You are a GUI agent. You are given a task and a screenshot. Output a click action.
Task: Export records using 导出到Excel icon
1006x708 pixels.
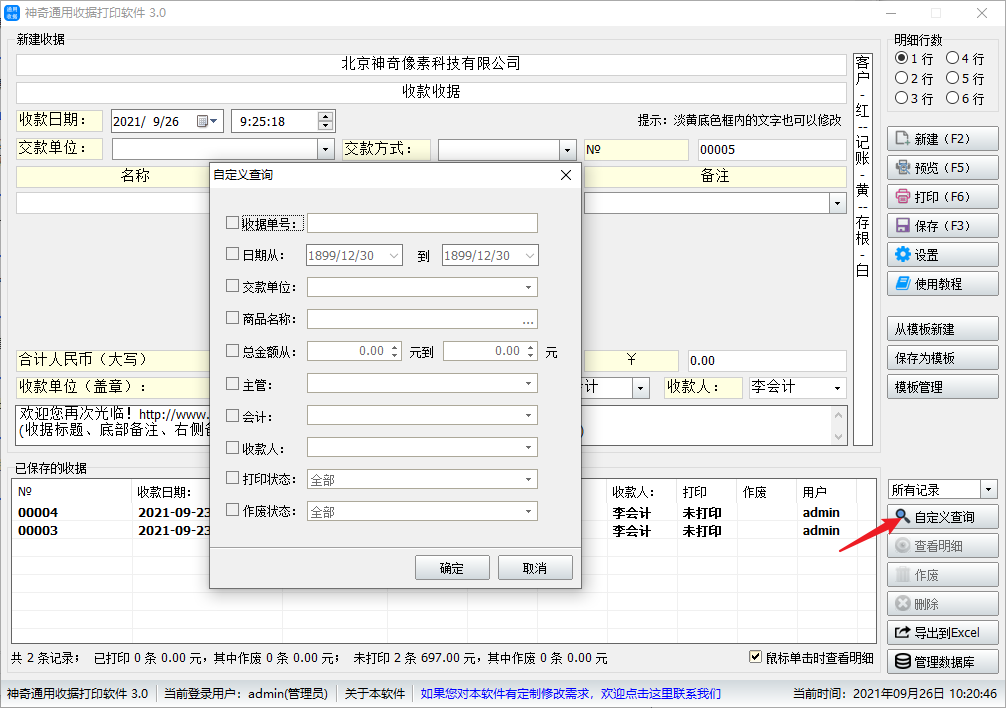(x=903, y=633)
